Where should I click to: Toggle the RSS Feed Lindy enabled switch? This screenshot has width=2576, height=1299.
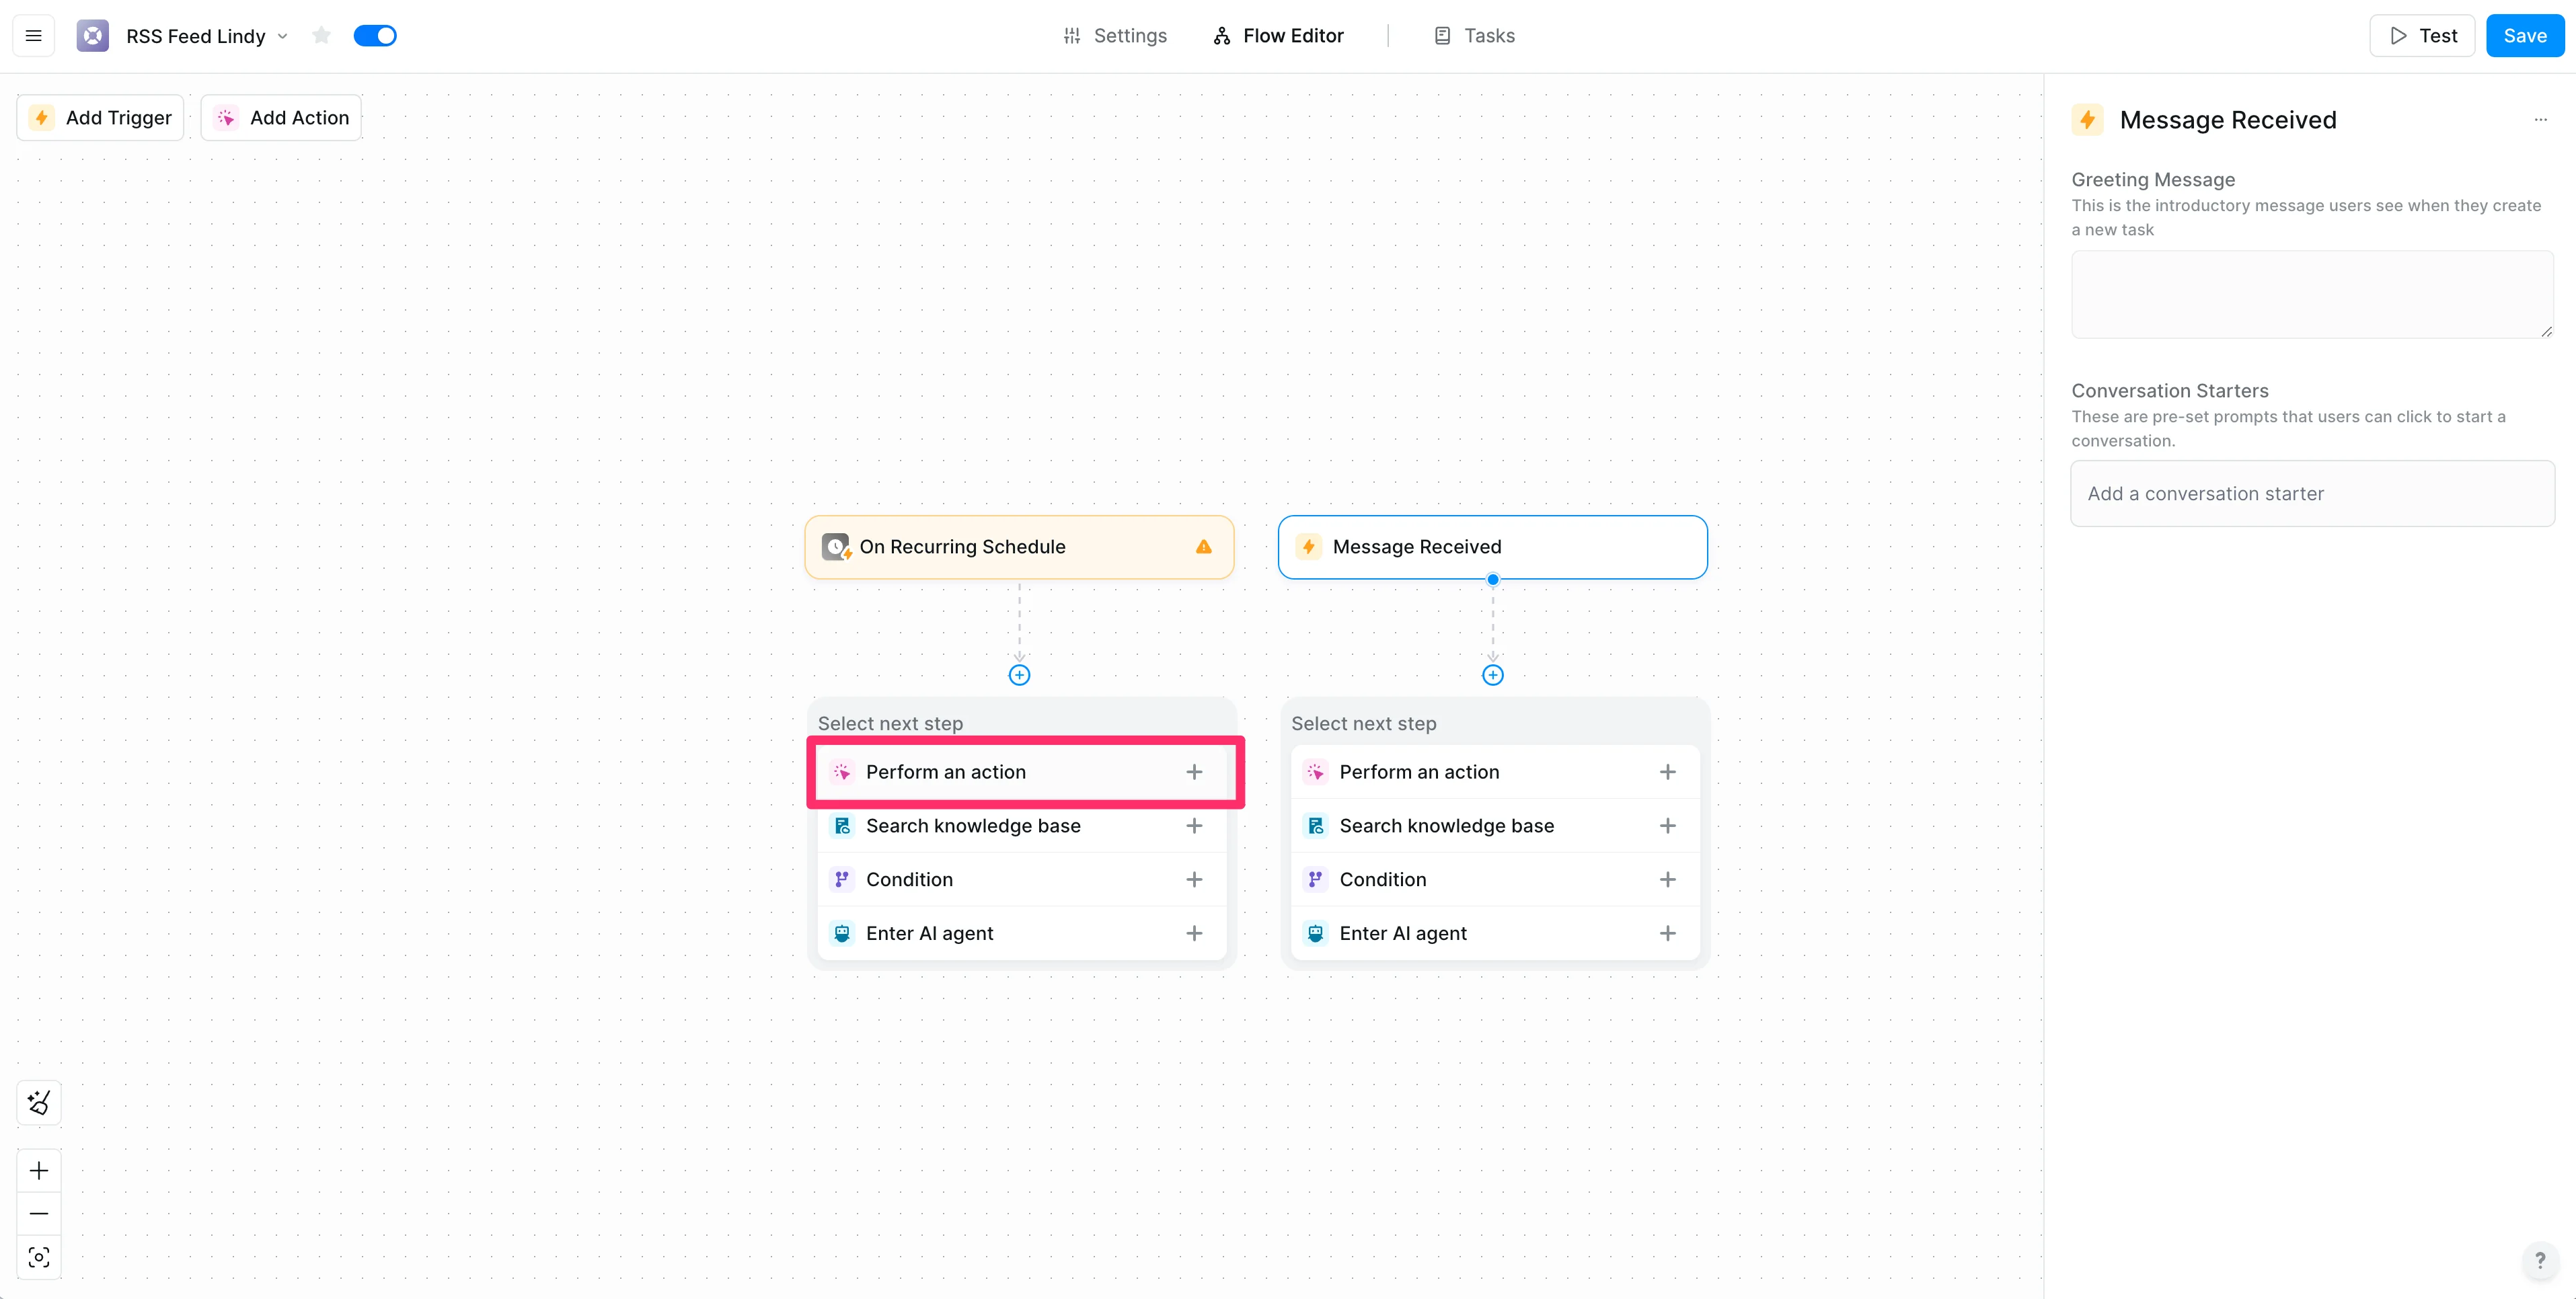click(x=375, y=36)
